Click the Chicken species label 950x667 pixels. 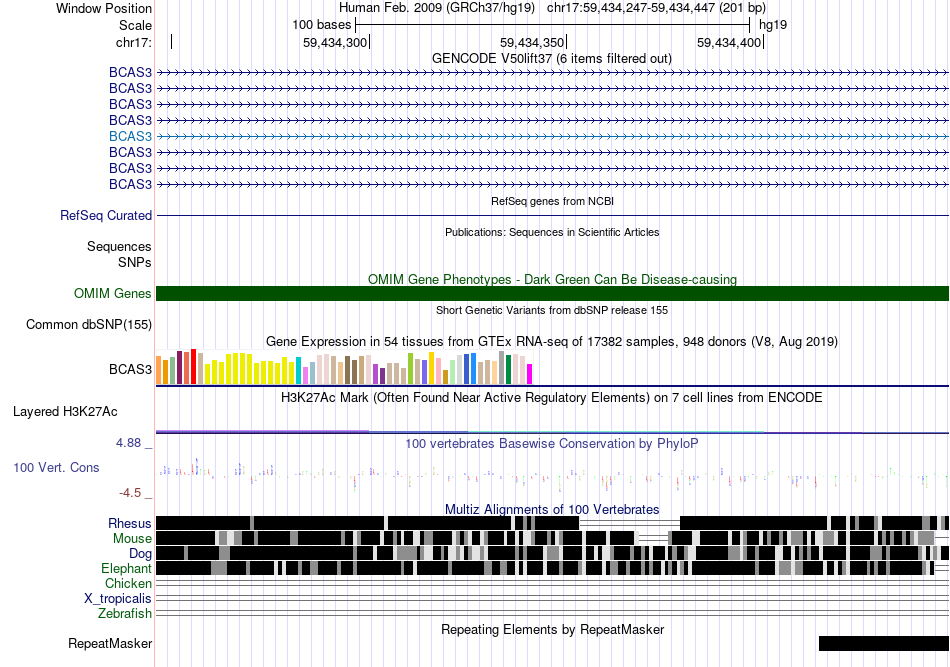tap(128, 583)
